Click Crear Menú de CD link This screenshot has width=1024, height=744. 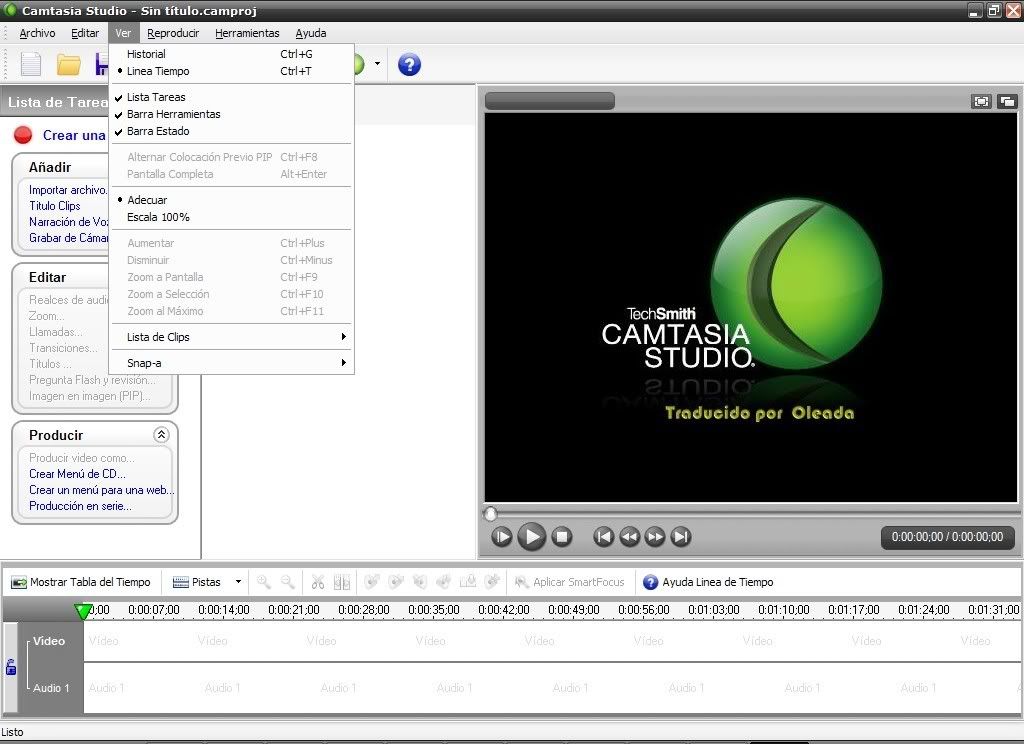(77, 474)
